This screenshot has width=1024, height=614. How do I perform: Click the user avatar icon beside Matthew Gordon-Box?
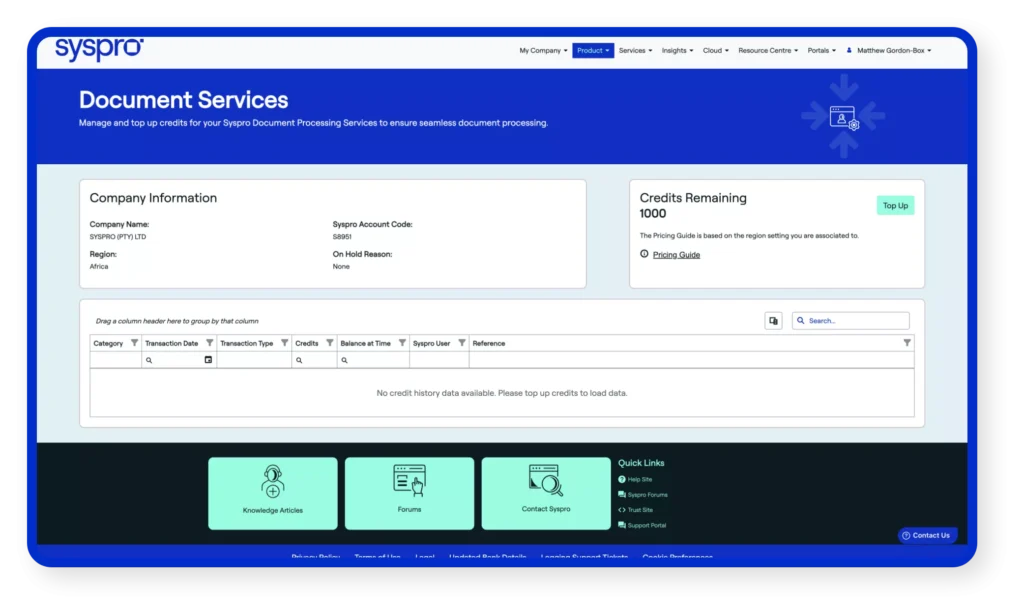point(849,50)
